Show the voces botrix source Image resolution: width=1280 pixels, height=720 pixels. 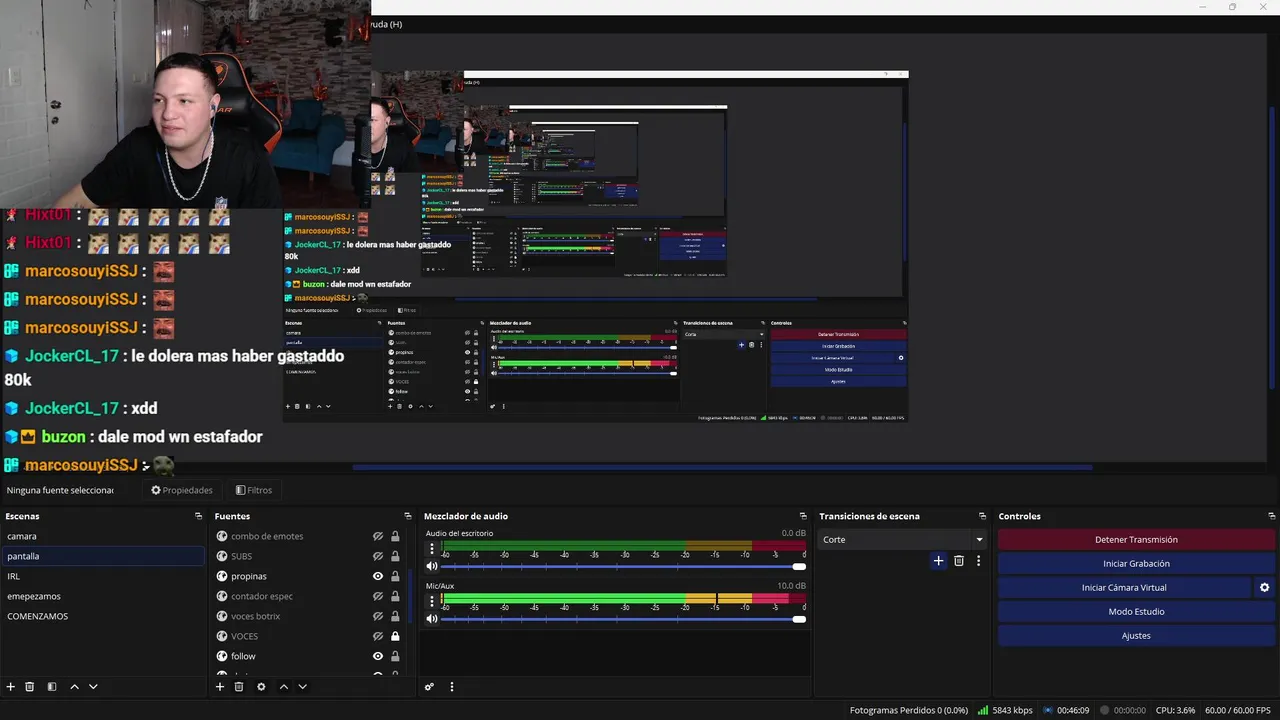[378, 616]
